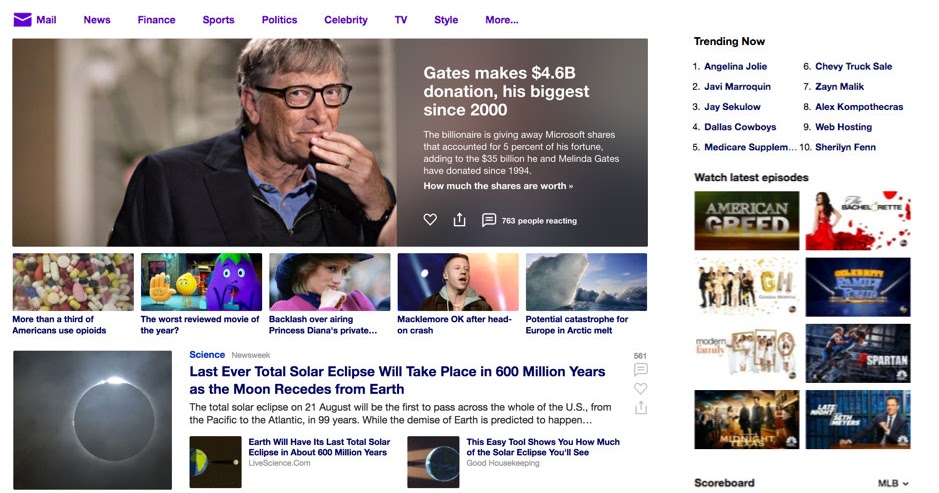Open trending topic Alex Kompothecras
The width and height of the screenshot is (939, 493).
pyautogui.click(x=859, y=107)
